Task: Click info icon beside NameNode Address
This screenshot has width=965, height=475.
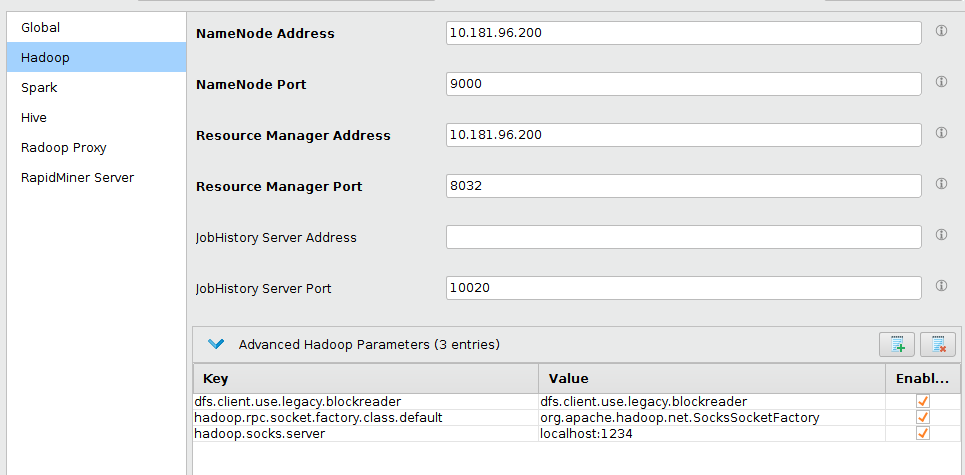Action: point(941,31)
